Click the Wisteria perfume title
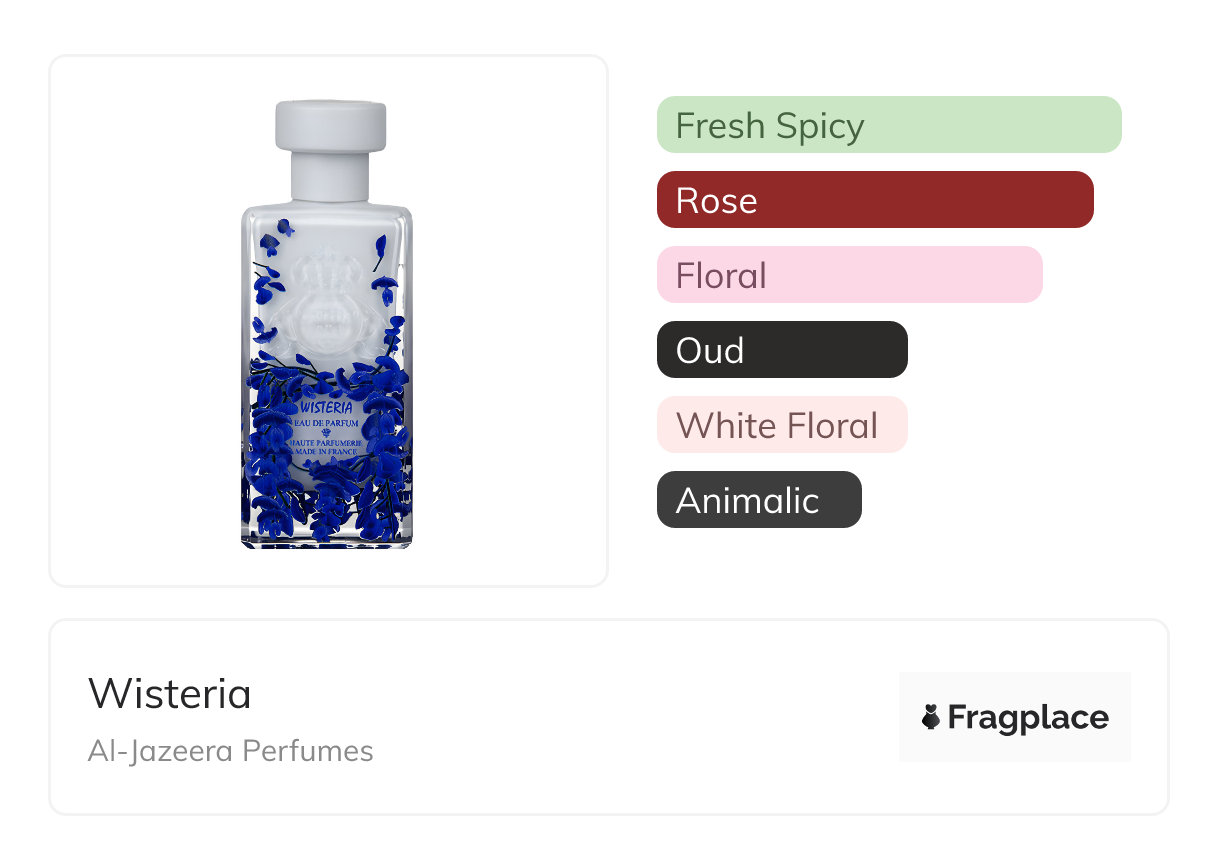 coord(170,694)
